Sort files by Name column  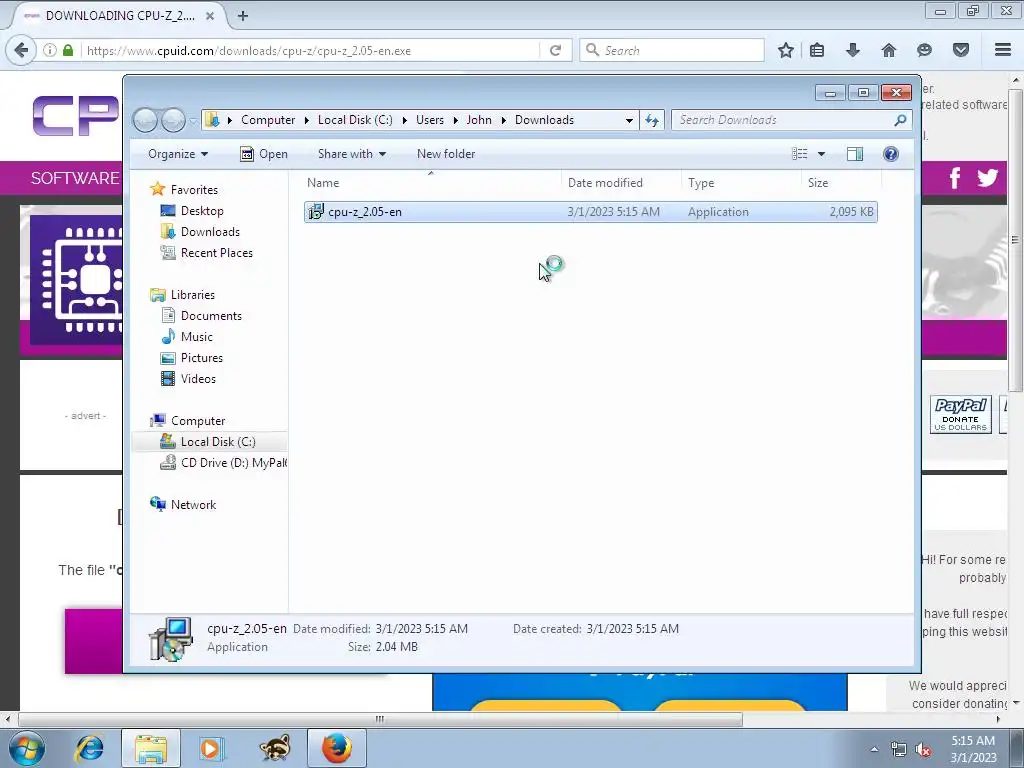(431, 183)
